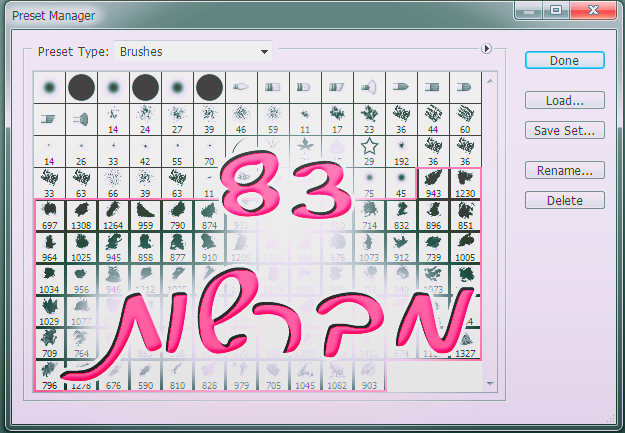Click the brush list scroll down arrow
Screen dimensions: 625x433
click(490, 384)
